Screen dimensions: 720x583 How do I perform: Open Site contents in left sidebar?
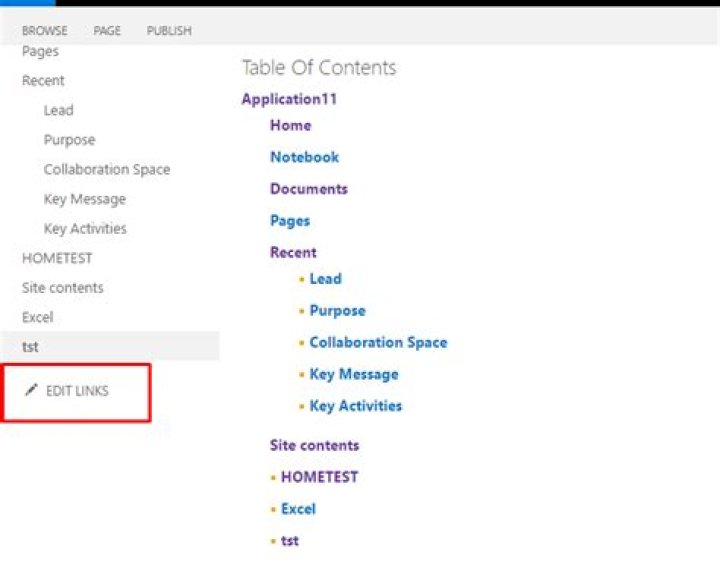click(62, 288)
